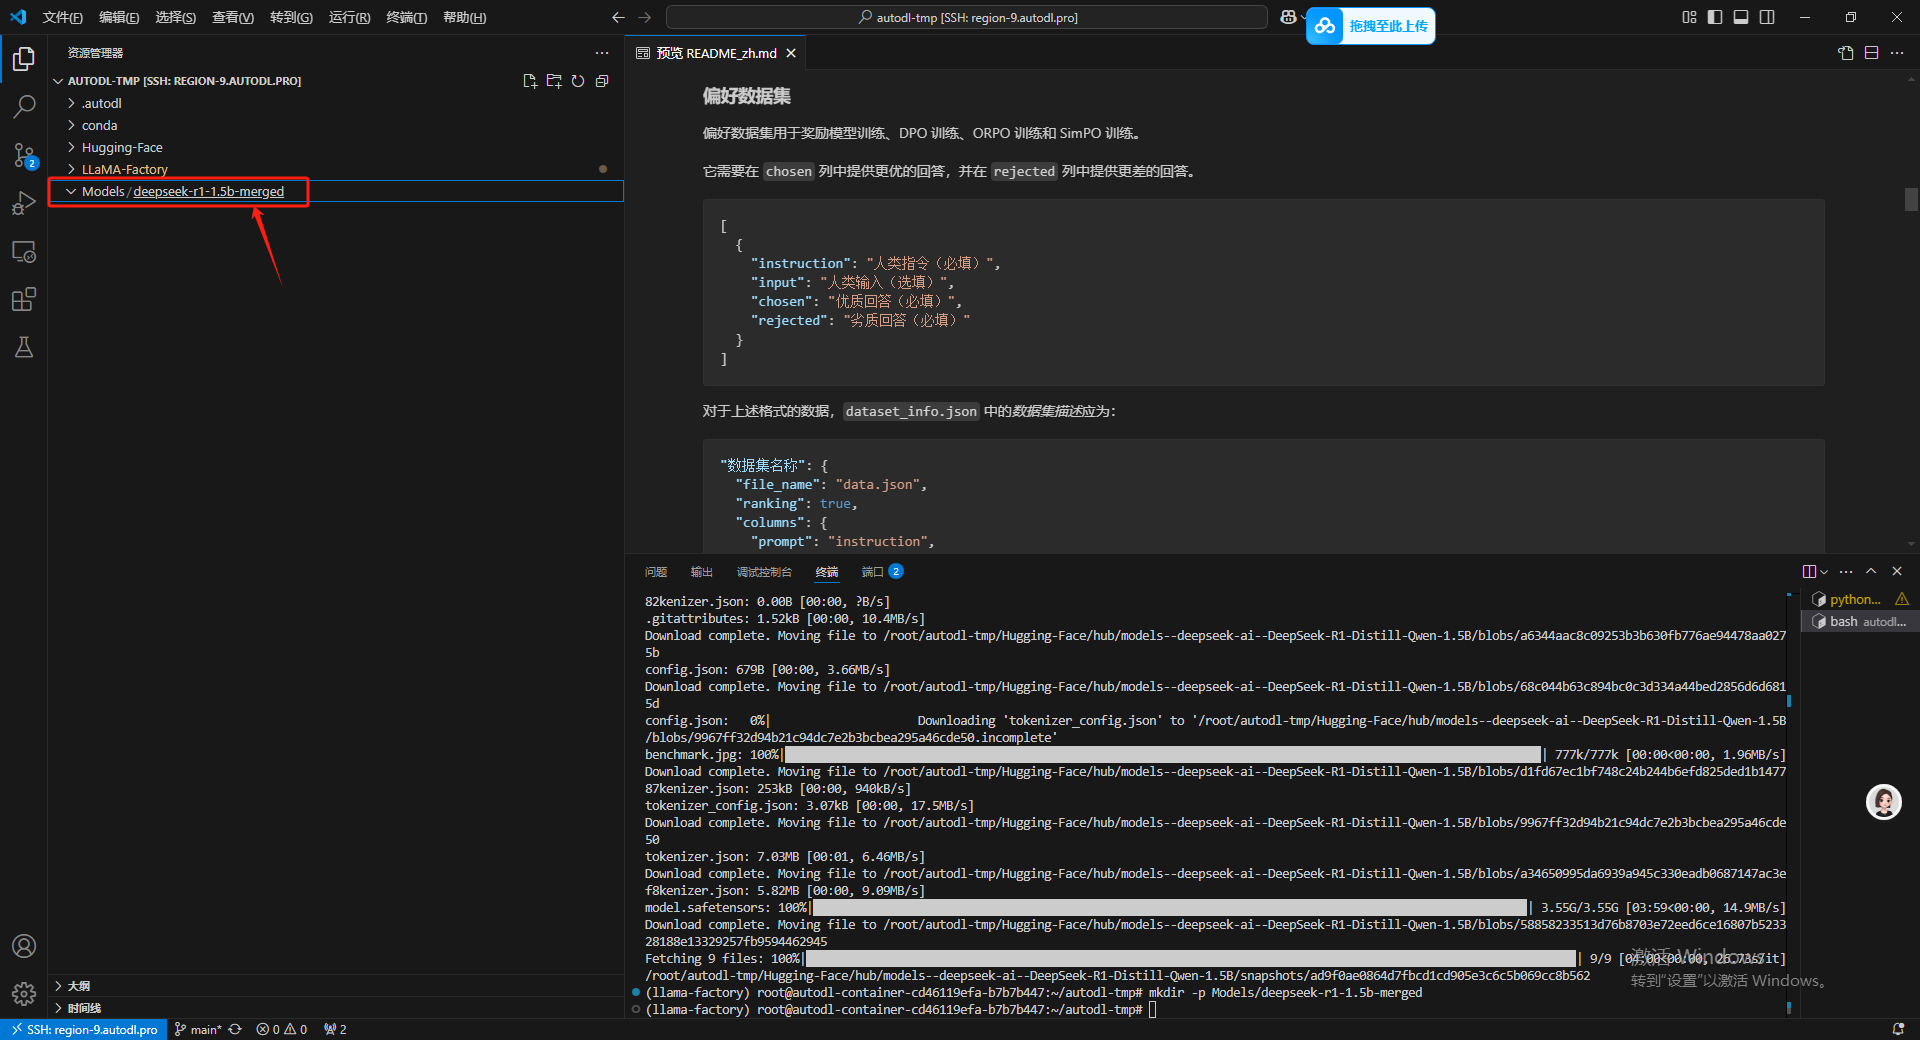This screenshot has width=1920, height=1040.
Task: Toggle the bottom panel visibility
Action: (1741, 17)
